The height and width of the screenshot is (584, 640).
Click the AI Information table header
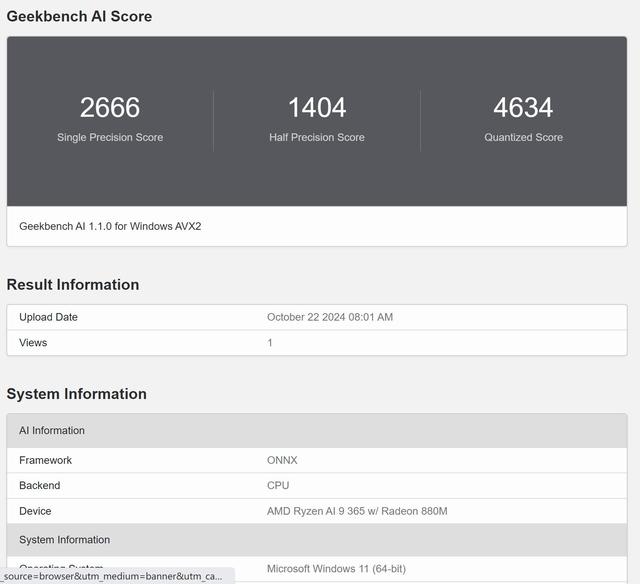coord(52,431)
